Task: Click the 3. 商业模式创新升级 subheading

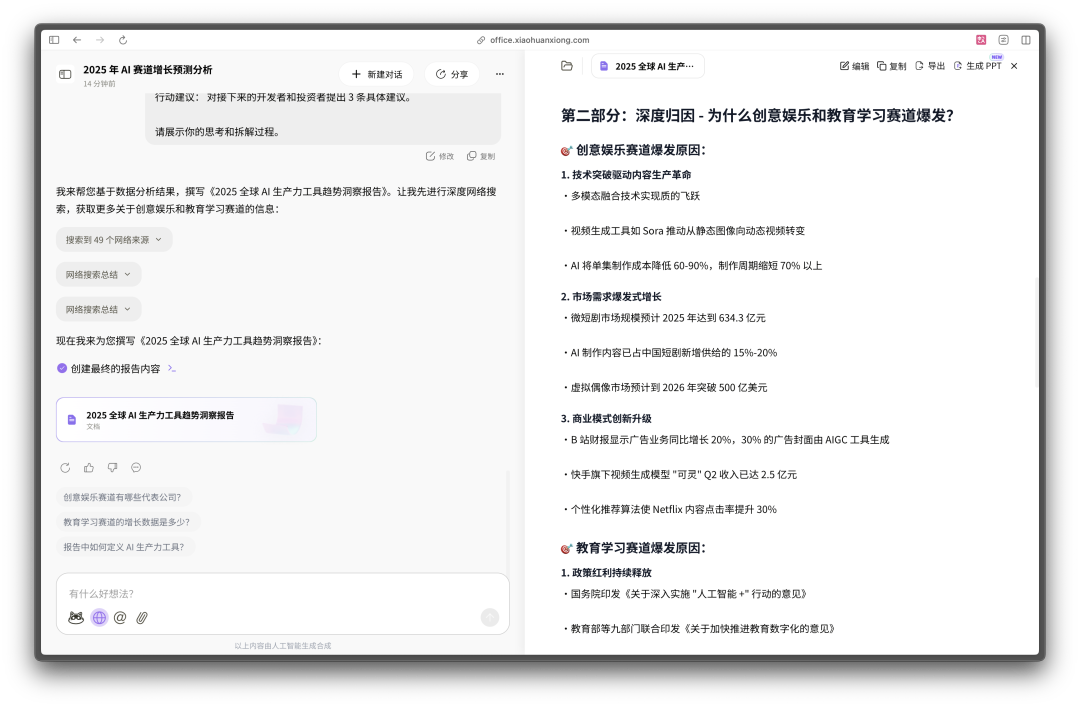Action: click(x=606, y=418)
